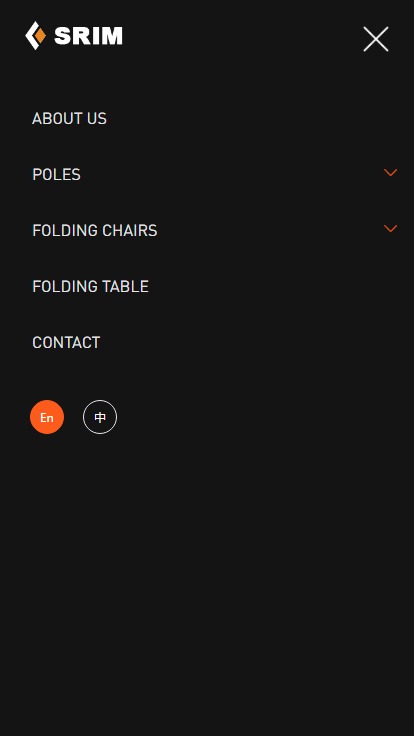Viewport: 414px width, 736px height.
Task: Expand the POLES submenu chevron
Action: (391, 173)
